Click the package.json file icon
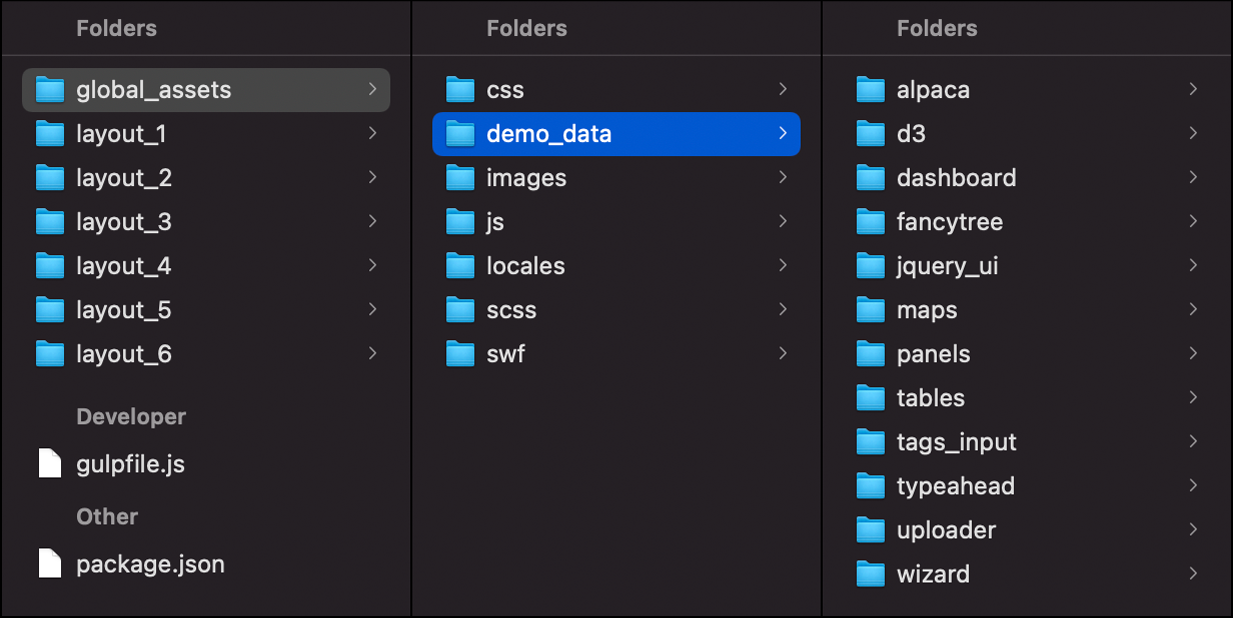1233x618 pixels. pos(49,564)
